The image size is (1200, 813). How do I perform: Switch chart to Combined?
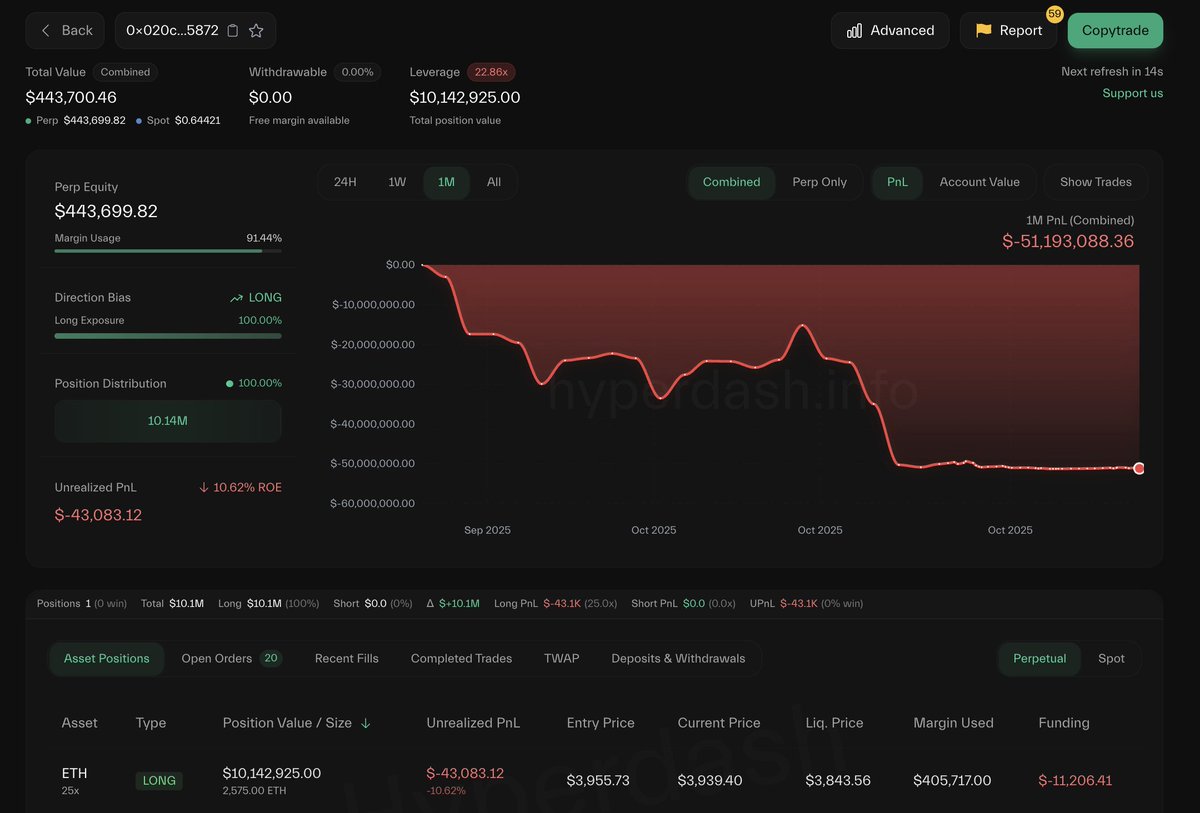[732, 182]
